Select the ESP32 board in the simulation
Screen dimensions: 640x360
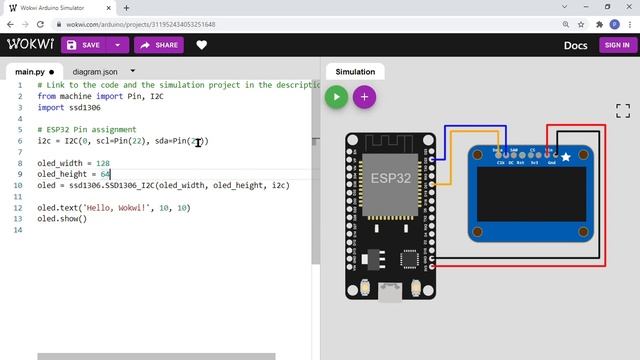(x=390, y=216)
